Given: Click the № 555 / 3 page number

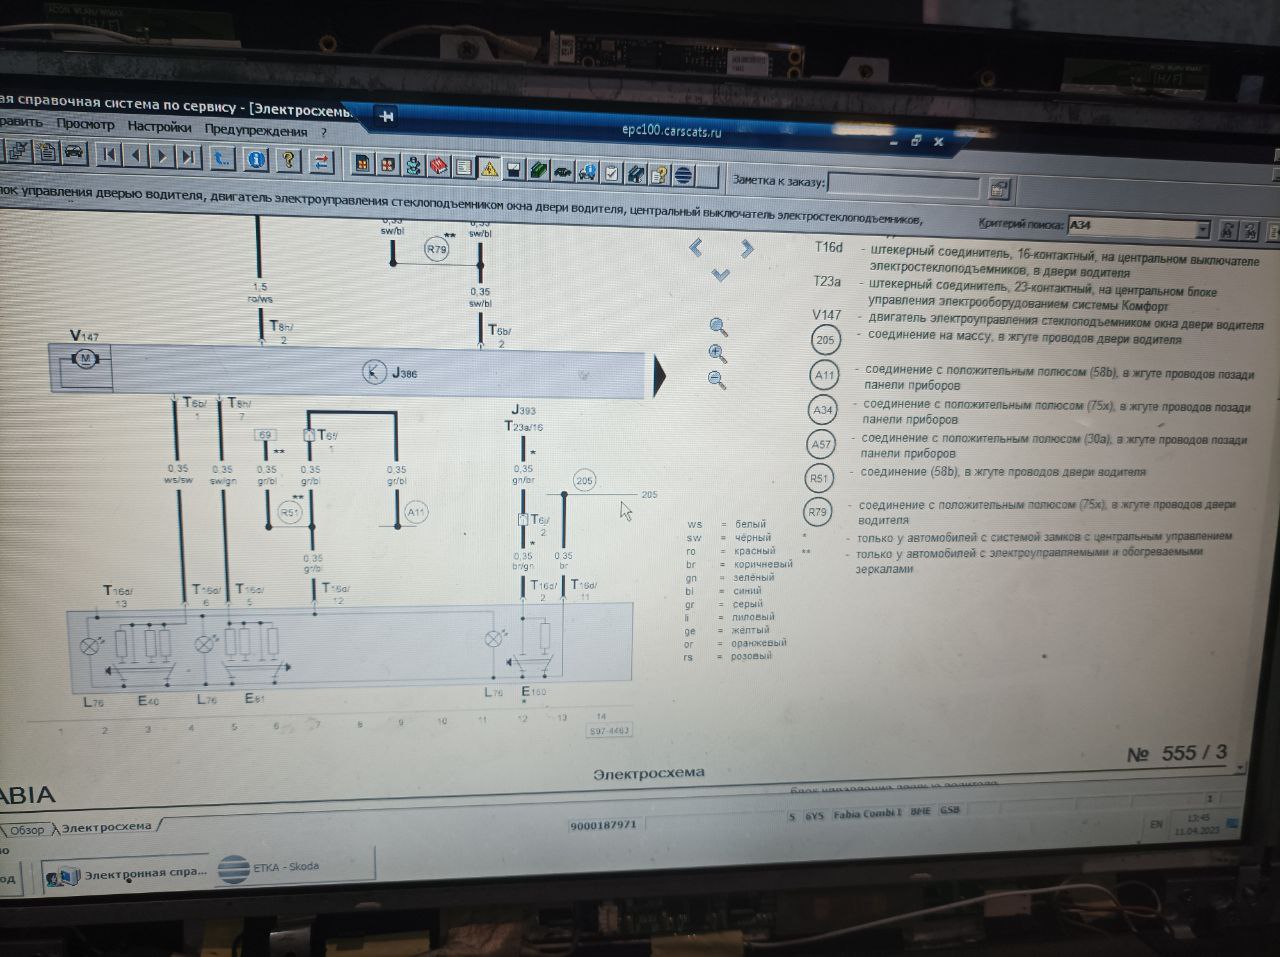Looking at the screenshot, I should [x=1177, y=754].
